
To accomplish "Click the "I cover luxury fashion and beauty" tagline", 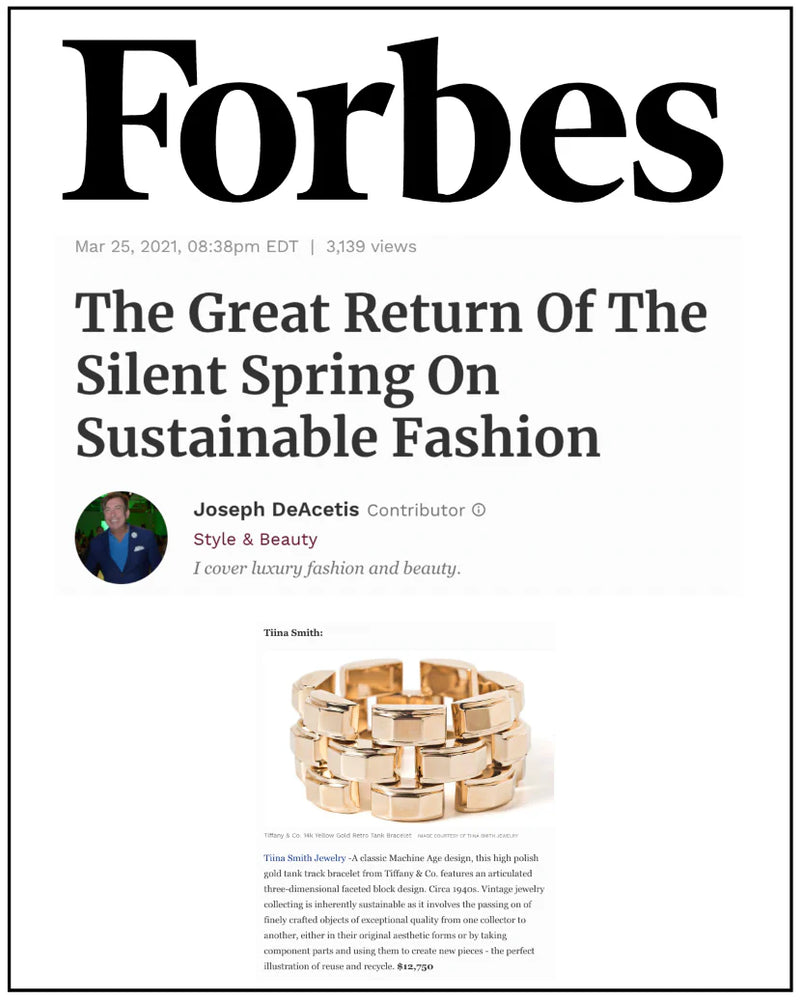I will (327, 569).
